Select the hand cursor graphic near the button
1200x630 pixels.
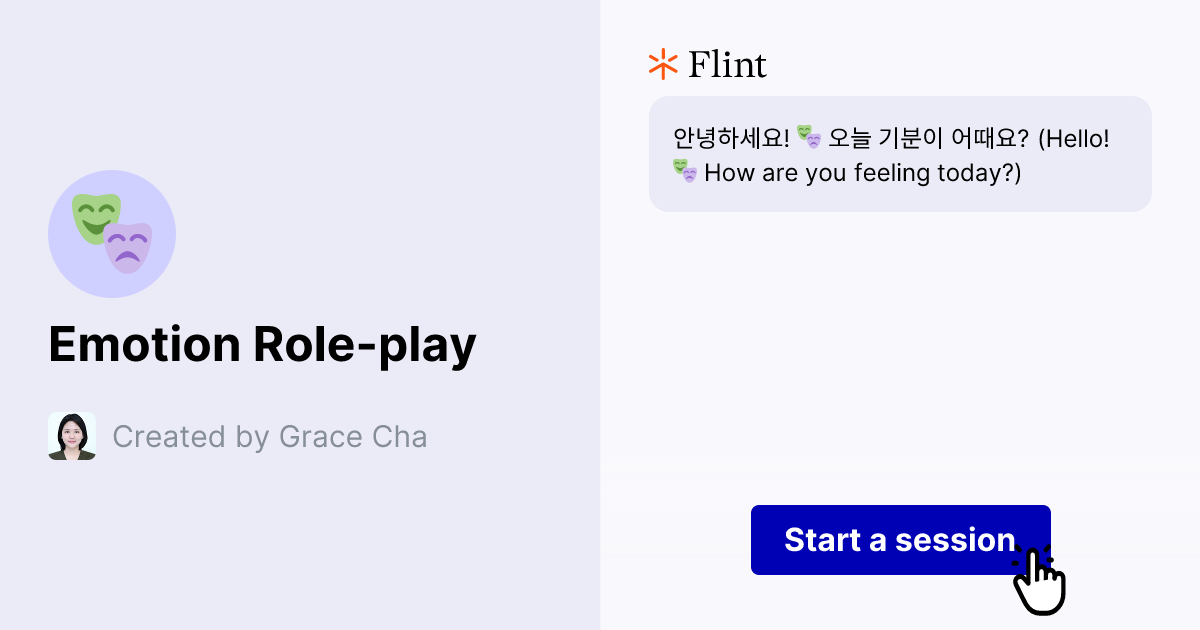1040,580
